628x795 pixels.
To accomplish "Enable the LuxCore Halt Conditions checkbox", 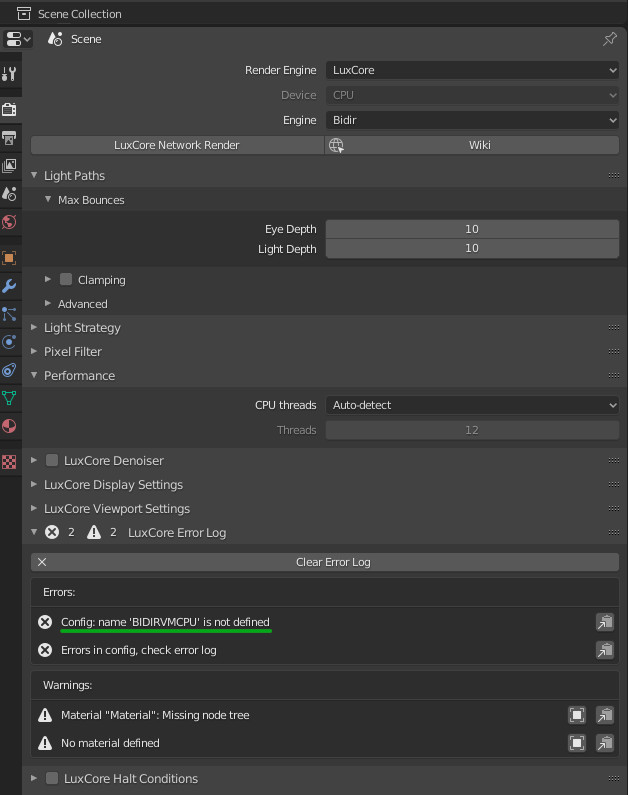I will point(52,779).
